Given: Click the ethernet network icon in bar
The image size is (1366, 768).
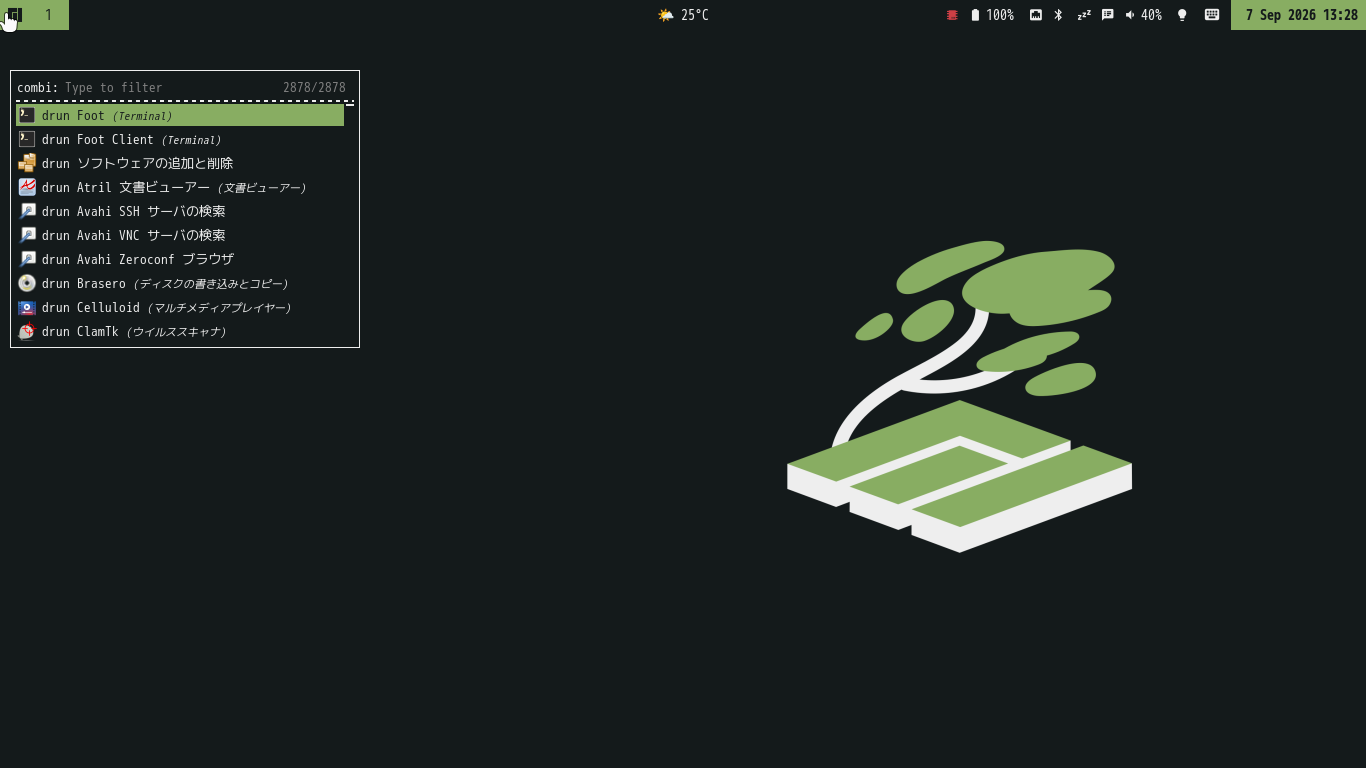Looking at the screenshot, I should [x=1036, y=15].
